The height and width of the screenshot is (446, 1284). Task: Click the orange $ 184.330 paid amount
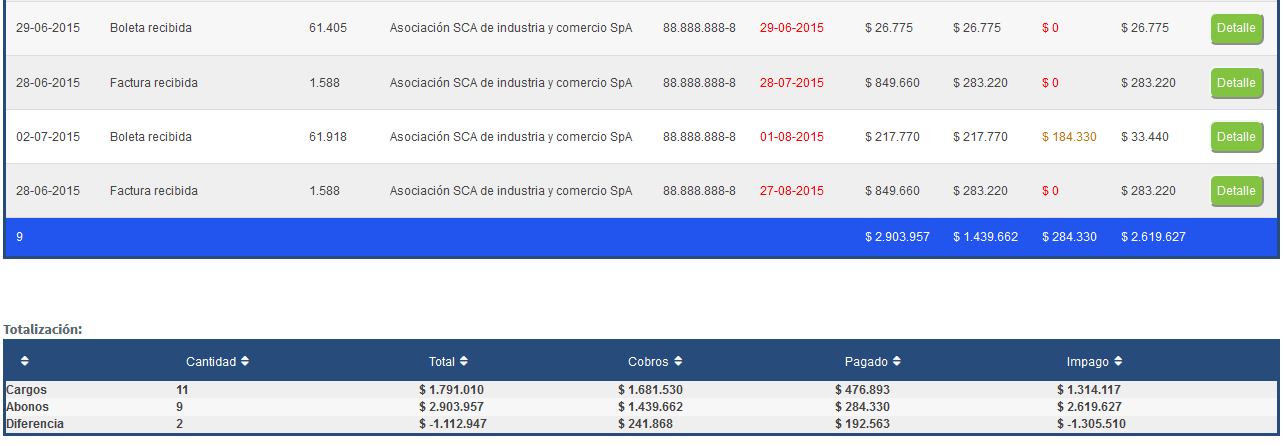1069,137
